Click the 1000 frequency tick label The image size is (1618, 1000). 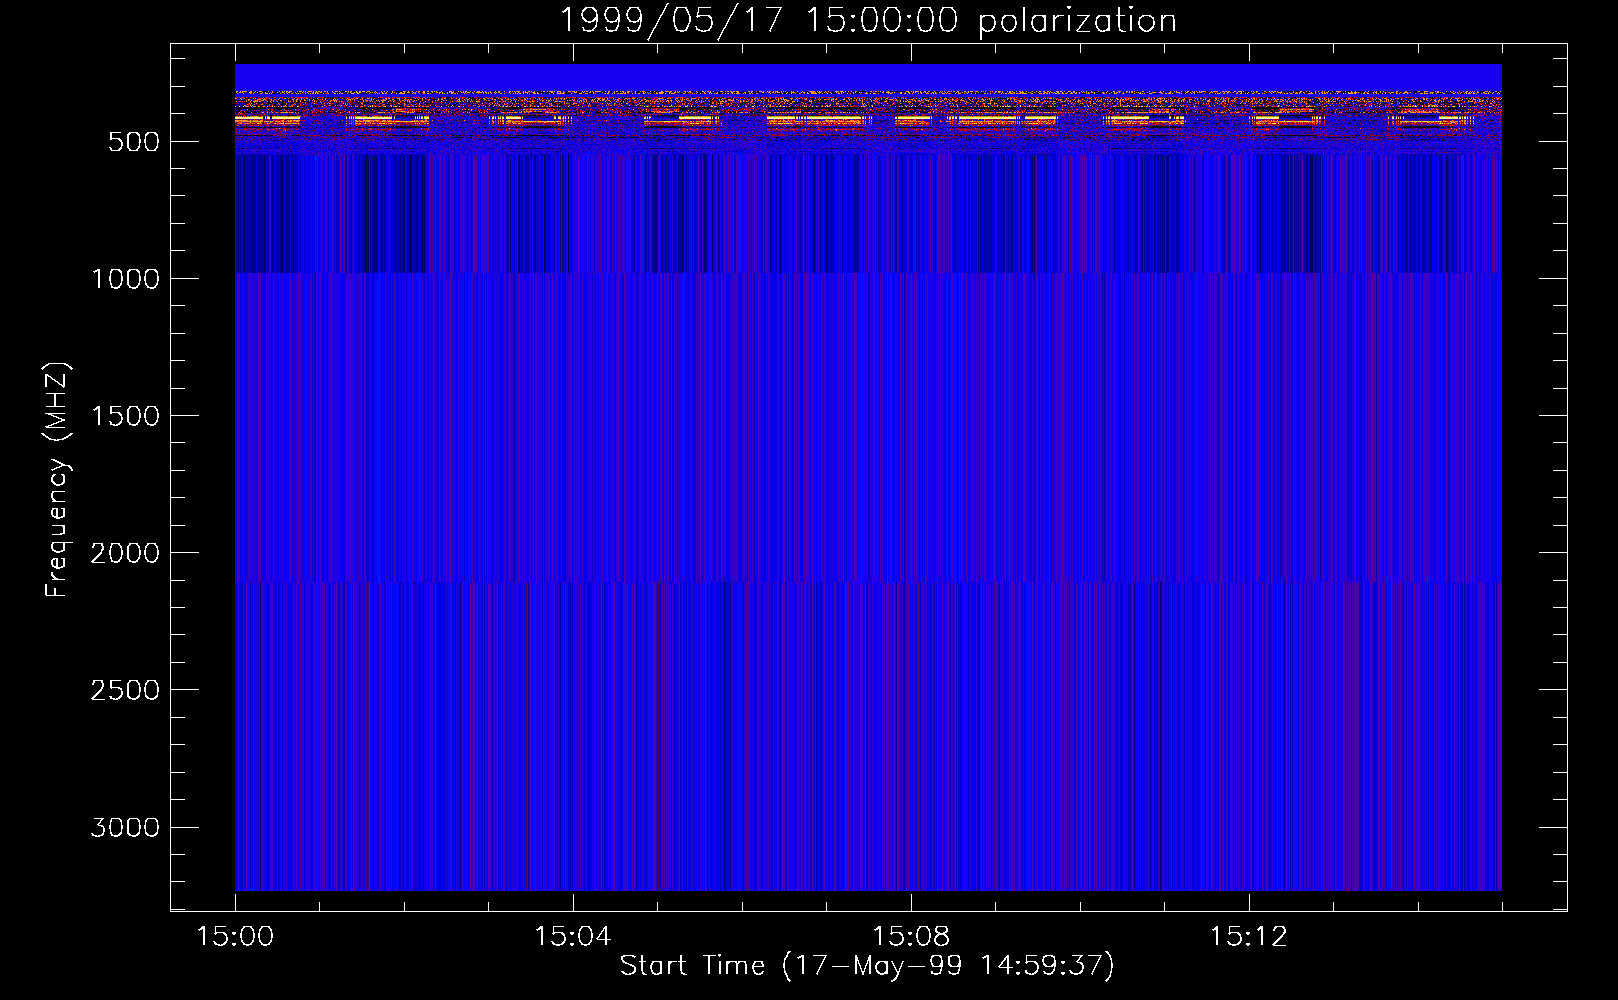coord(125,279)
